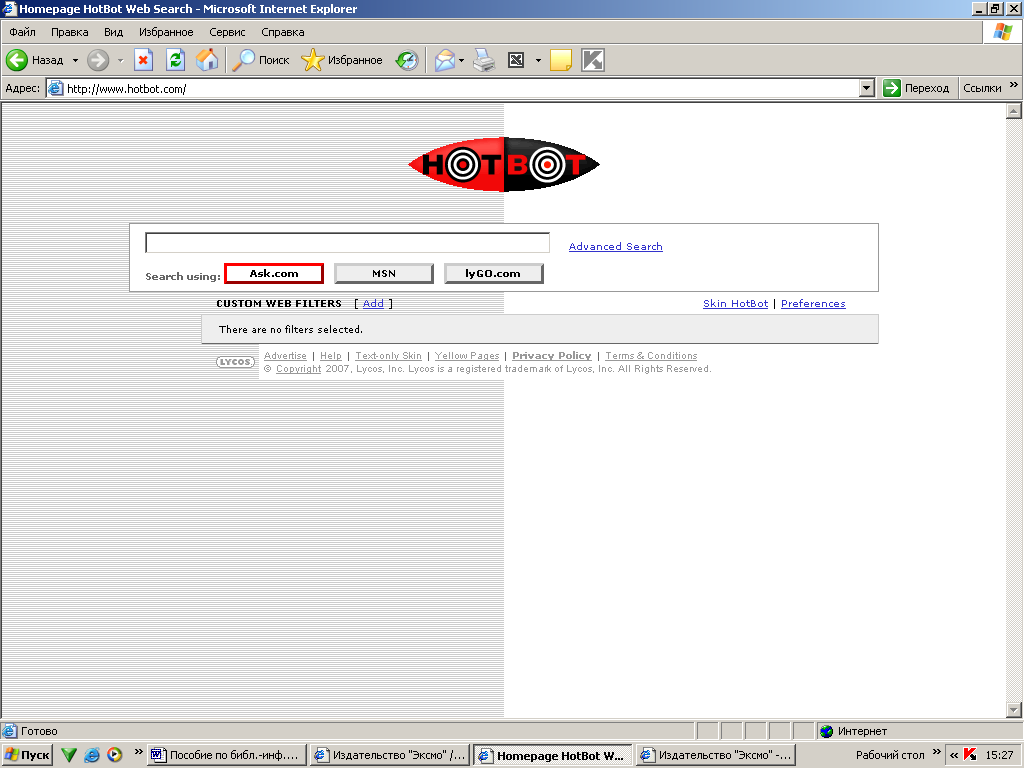The width and height of the screenshot is (1024, 768).
Task: Show hidden system tray icons
Action: point(954,755)
